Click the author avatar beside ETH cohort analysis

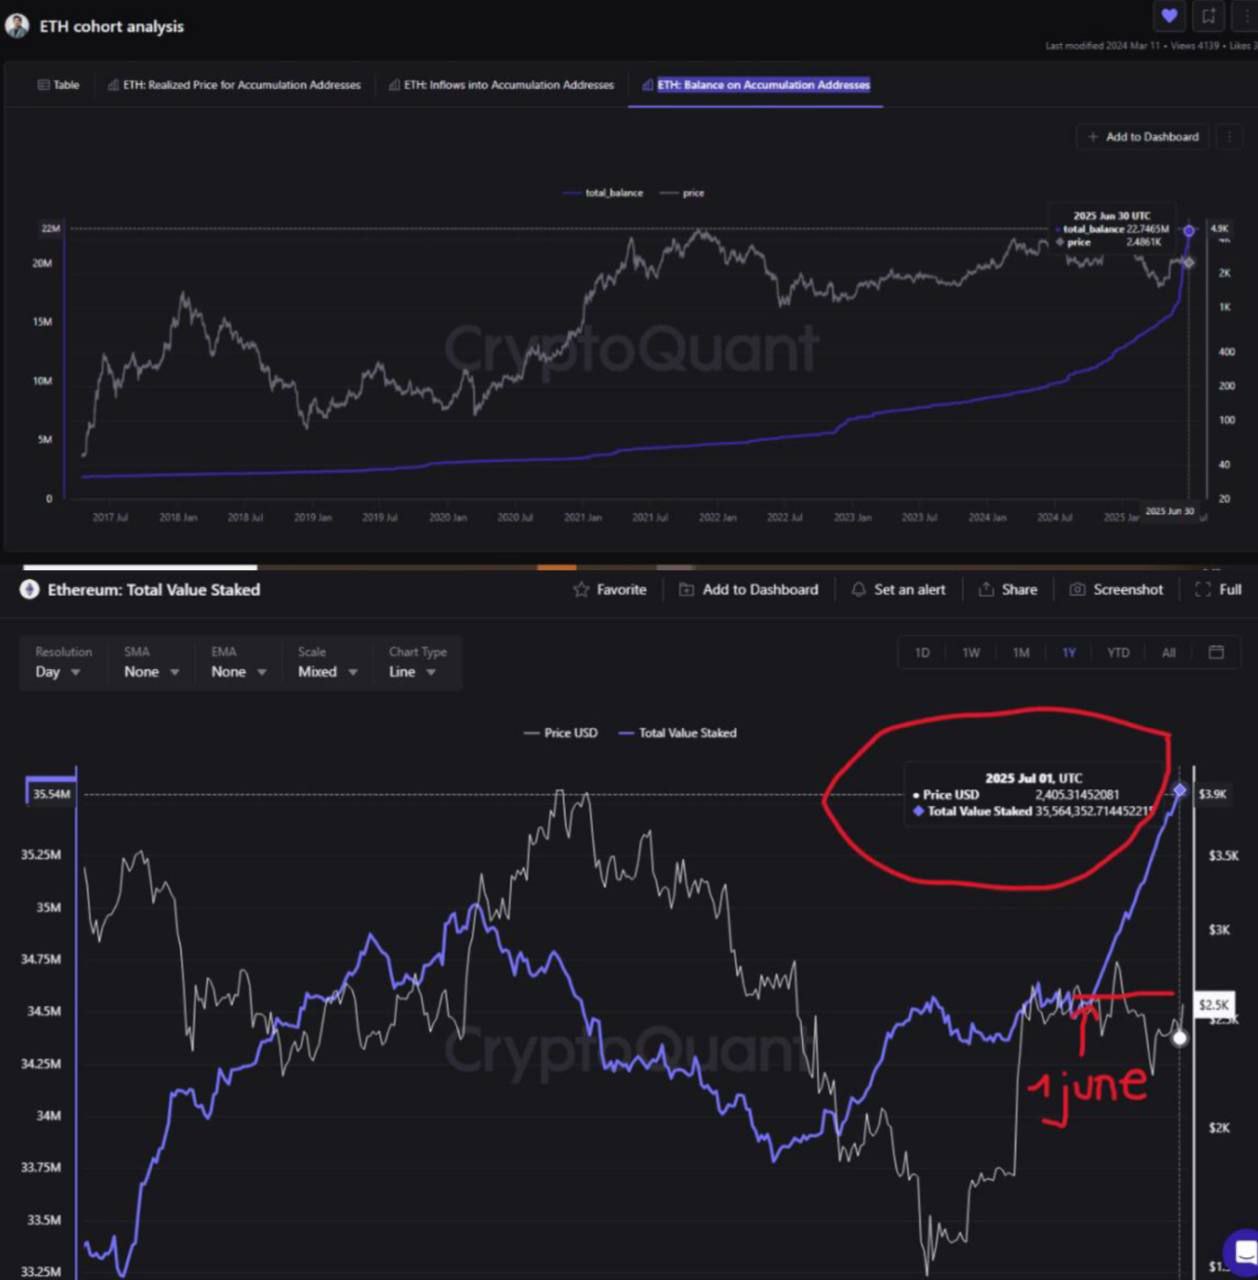pos(17,26)
